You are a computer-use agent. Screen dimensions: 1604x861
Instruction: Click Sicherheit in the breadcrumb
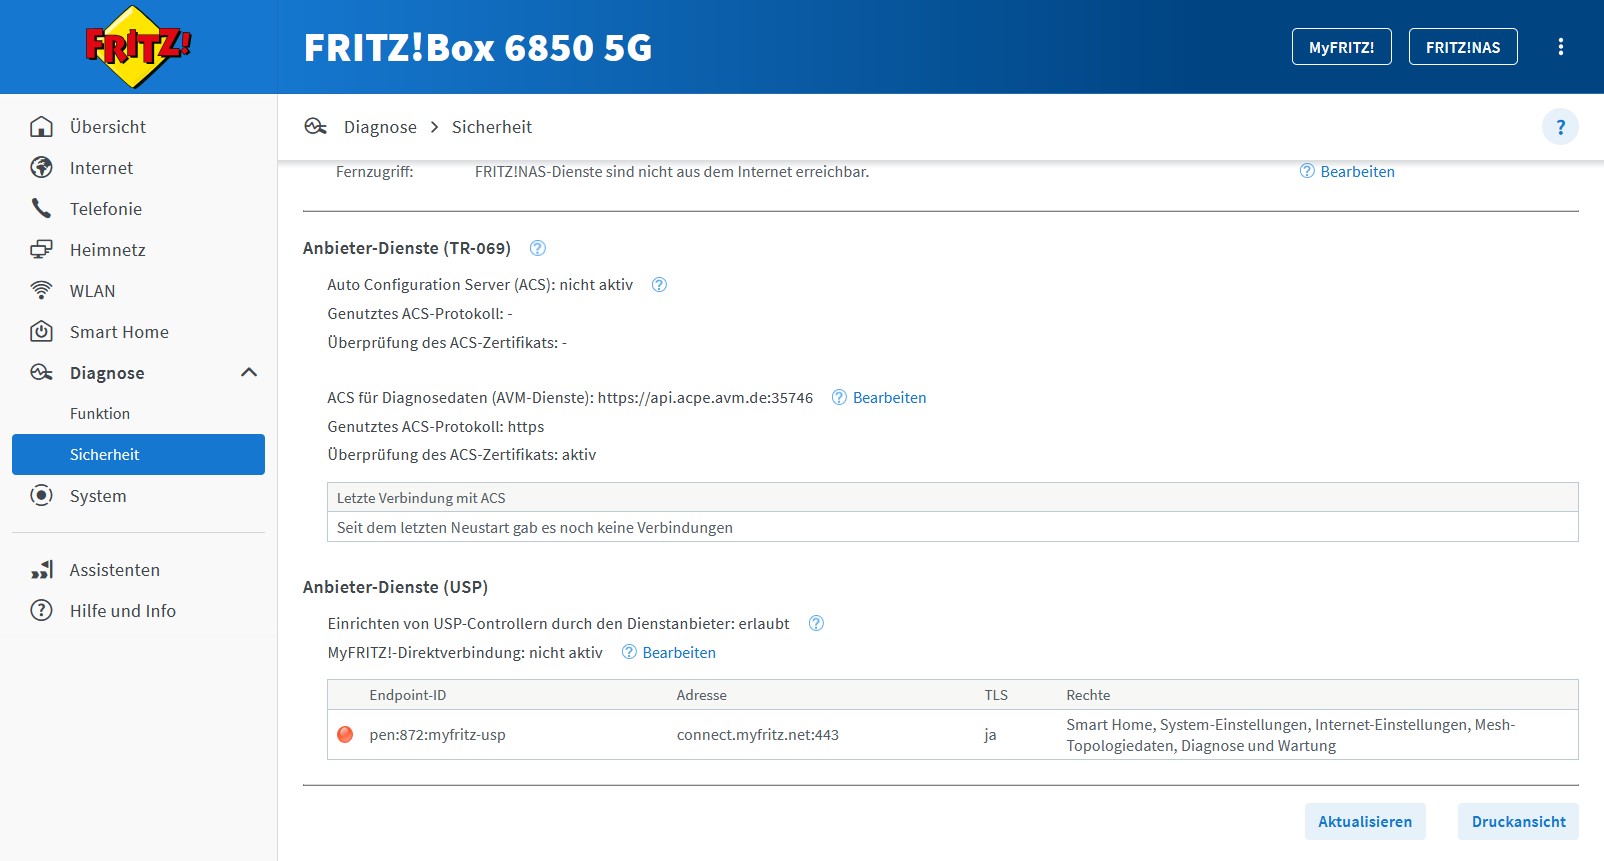[492, 127]
